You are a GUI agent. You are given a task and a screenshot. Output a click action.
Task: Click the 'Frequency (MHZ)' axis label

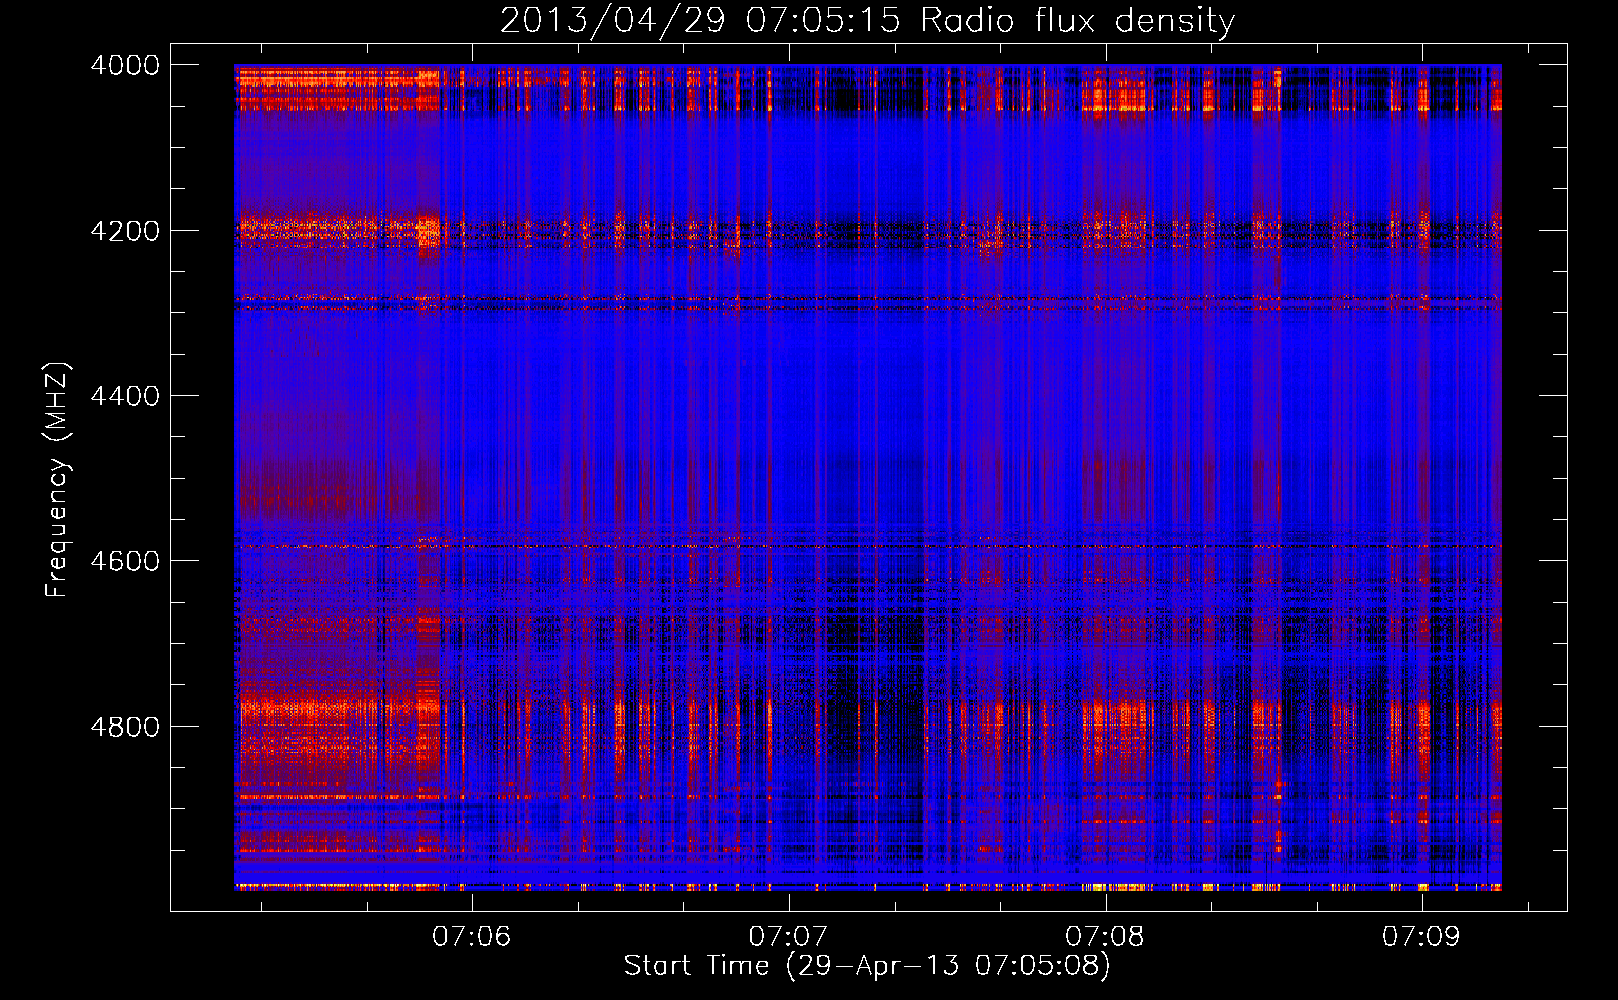click(57, 480)
